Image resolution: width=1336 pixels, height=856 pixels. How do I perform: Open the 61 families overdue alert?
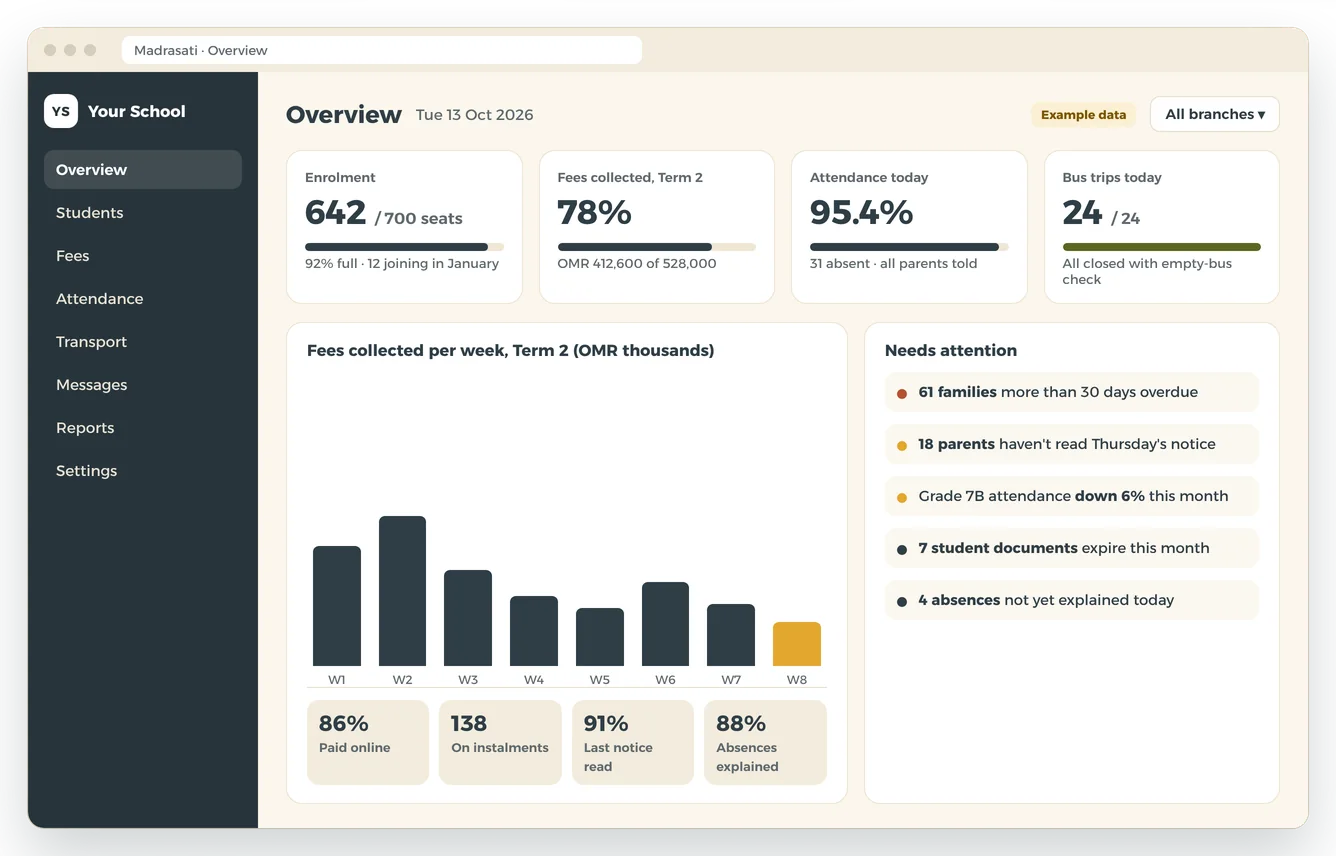(x=1071, y=392)
